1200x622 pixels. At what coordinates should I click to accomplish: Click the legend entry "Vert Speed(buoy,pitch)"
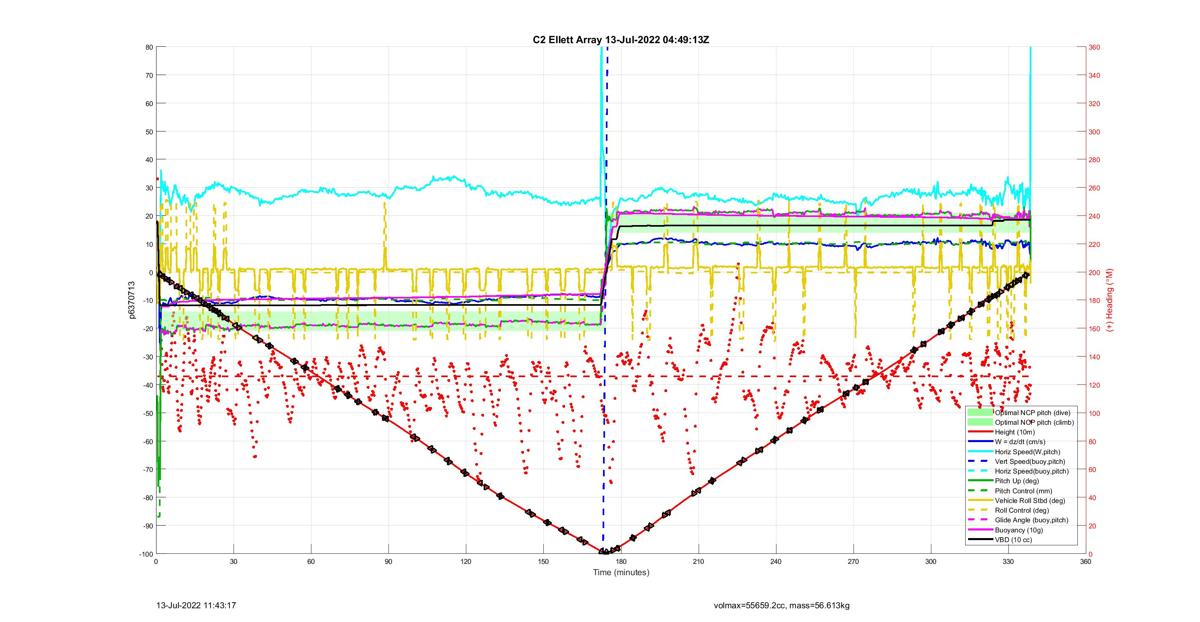click(1029, 460)
